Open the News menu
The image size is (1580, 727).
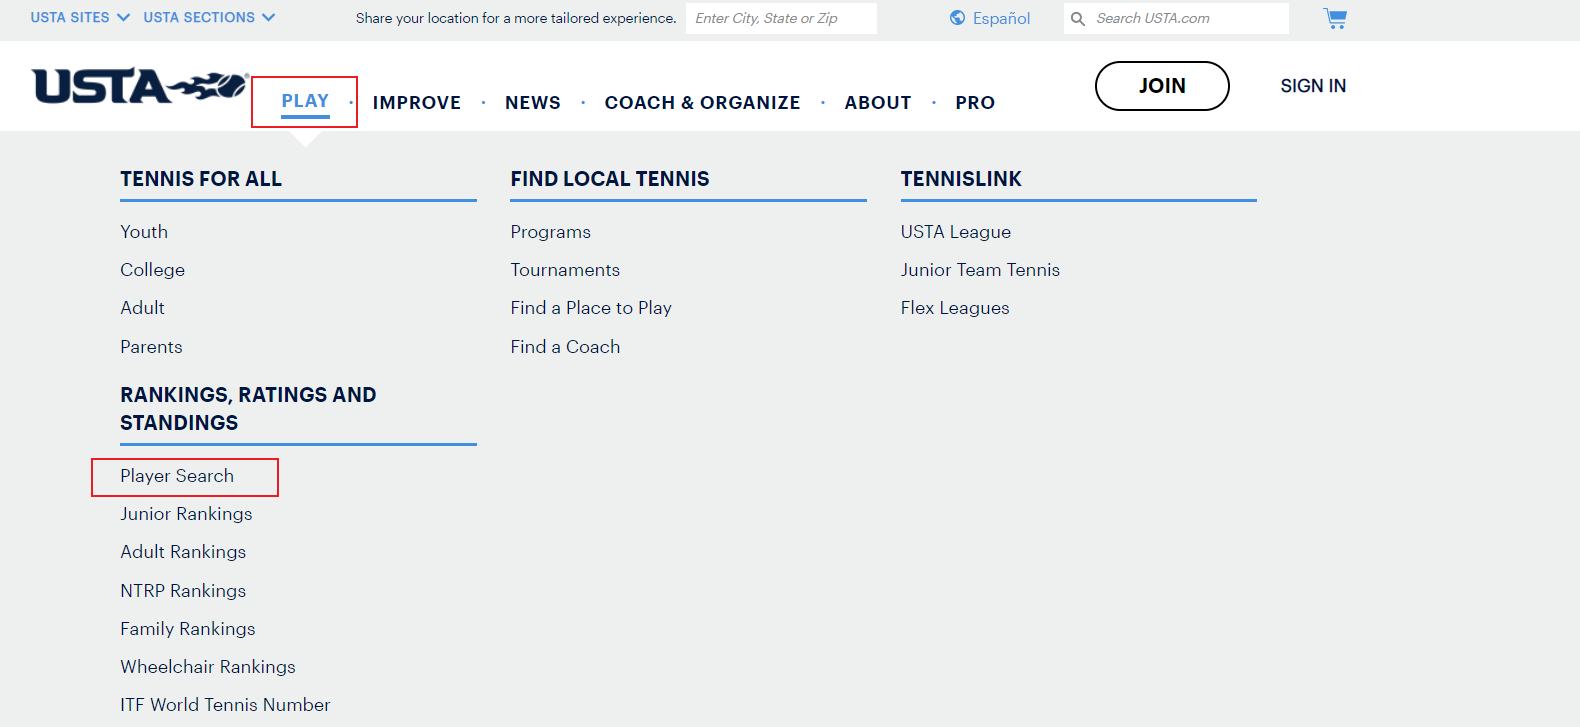pyautogui.click(x=533, y=103)
